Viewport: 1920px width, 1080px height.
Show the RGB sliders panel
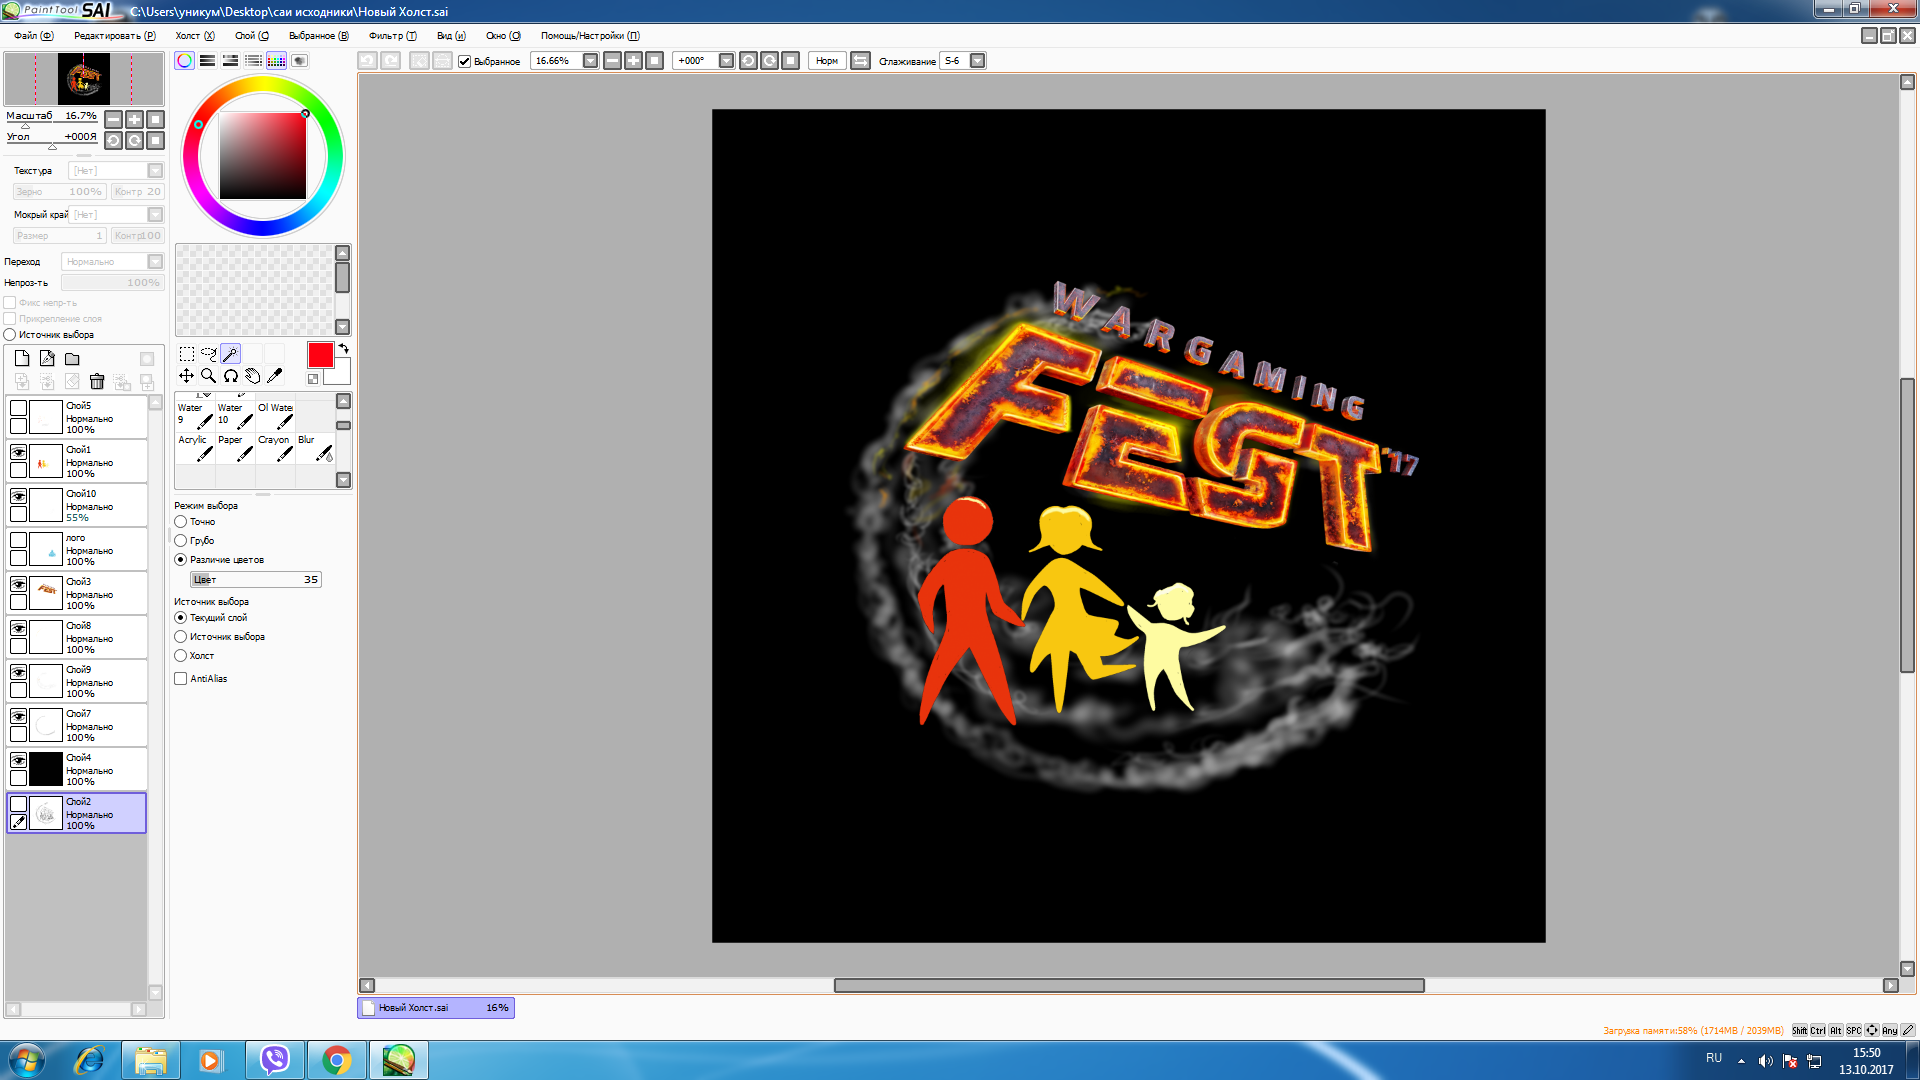207,61
